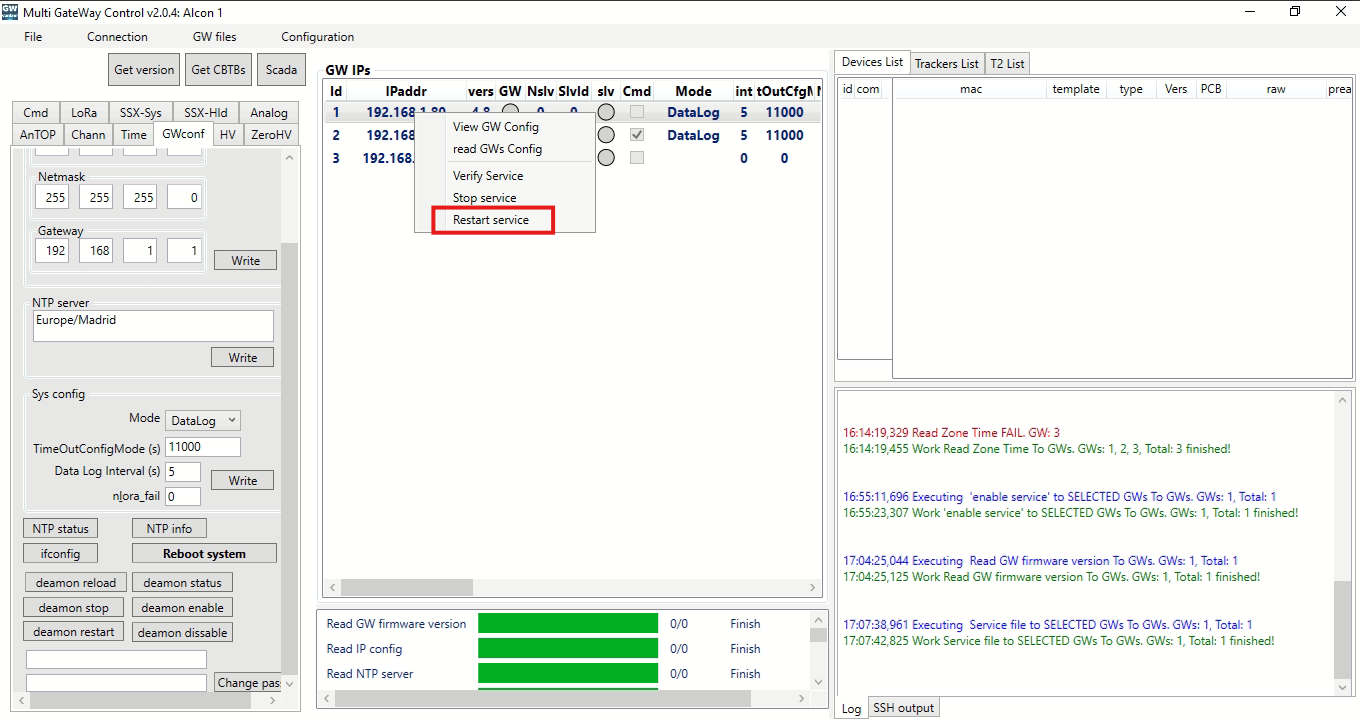Click the Get version button
The image size is (1360, 725).
tap(144, 70)
